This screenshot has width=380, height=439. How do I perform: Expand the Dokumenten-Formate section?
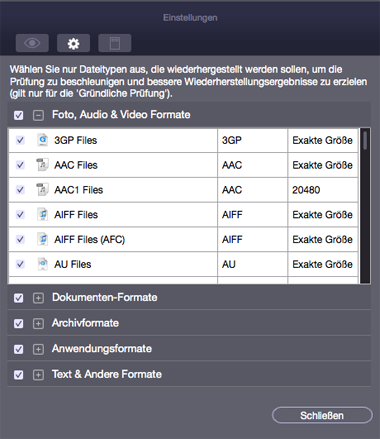click(38, 298)
